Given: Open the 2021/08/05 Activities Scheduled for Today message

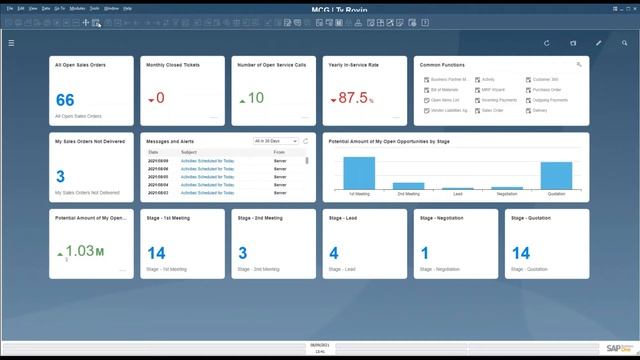Looking at the screenshot, I should tap(207, 177).
